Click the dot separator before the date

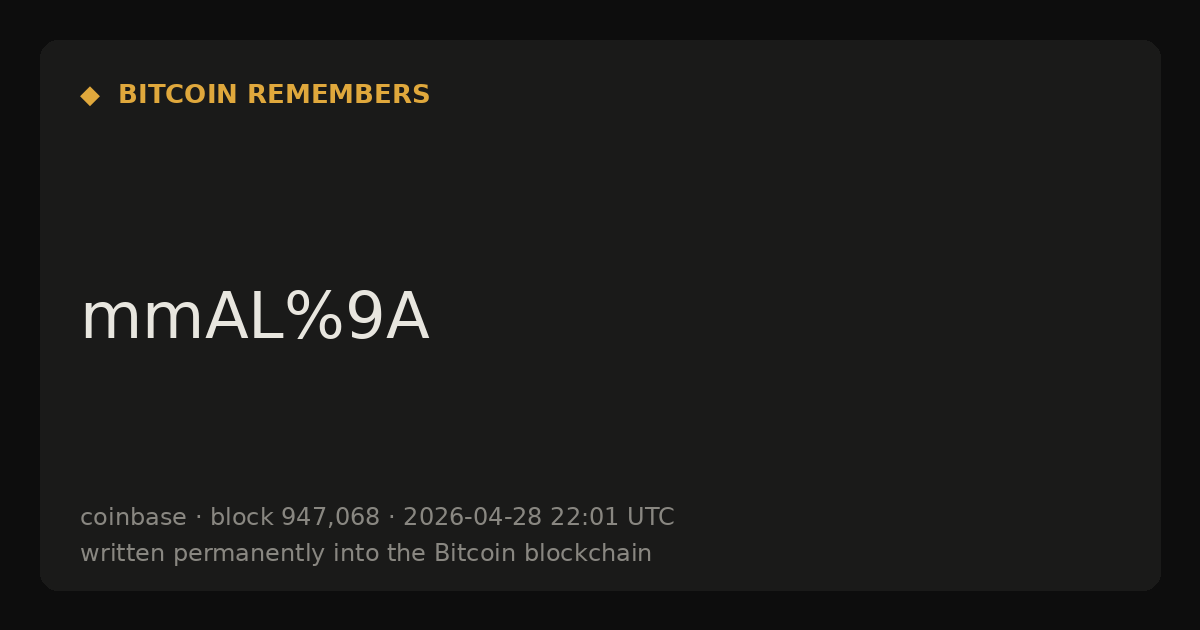tap(392, 518)
